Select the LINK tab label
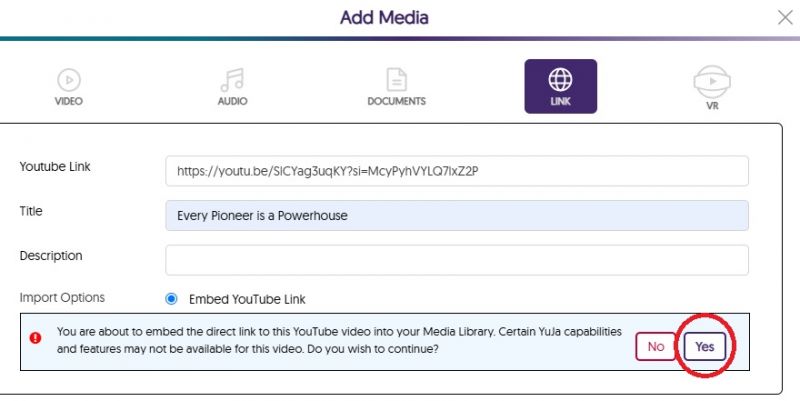800x401 pixels. click(560, 102)
